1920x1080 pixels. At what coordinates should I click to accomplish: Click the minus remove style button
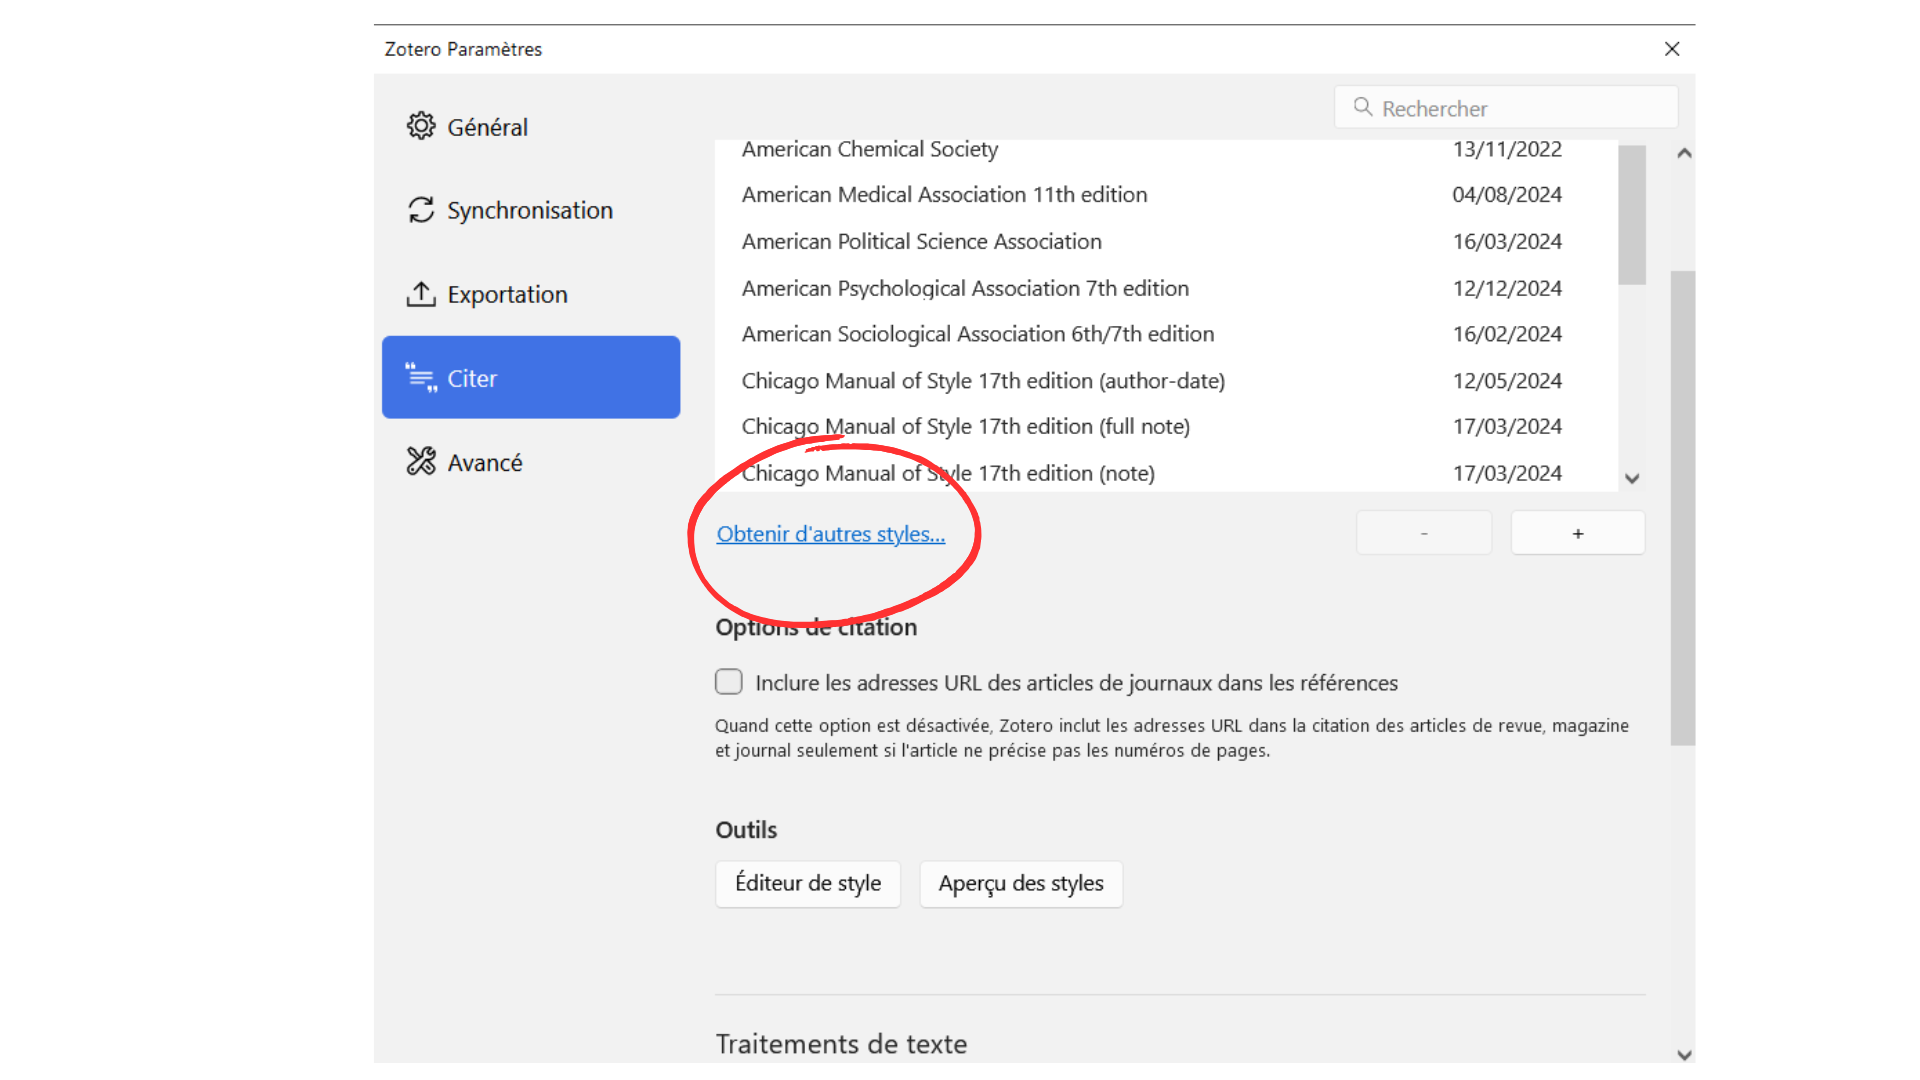1424,533
